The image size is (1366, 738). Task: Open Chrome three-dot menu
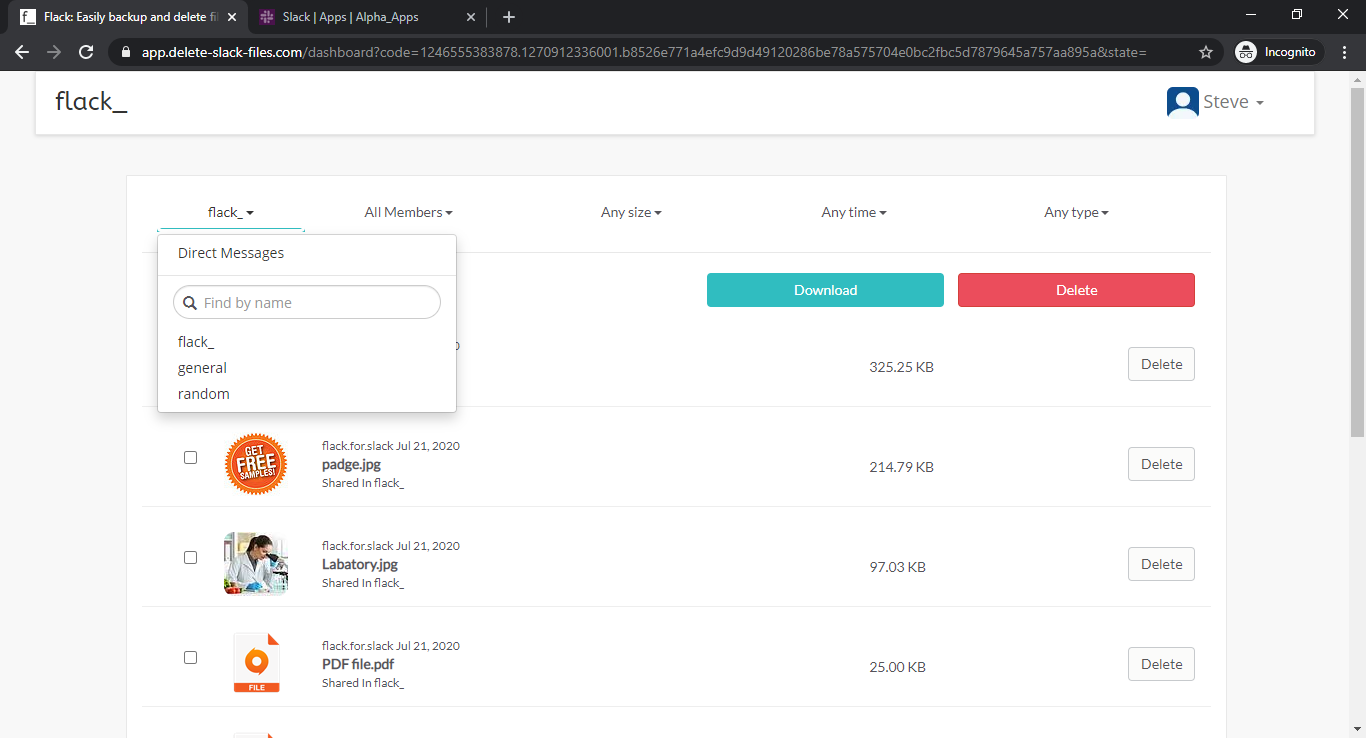pos(1345,52)
